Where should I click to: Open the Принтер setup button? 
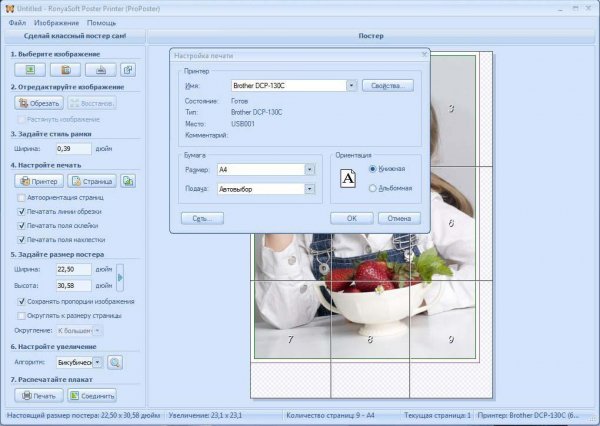(39, 181)
